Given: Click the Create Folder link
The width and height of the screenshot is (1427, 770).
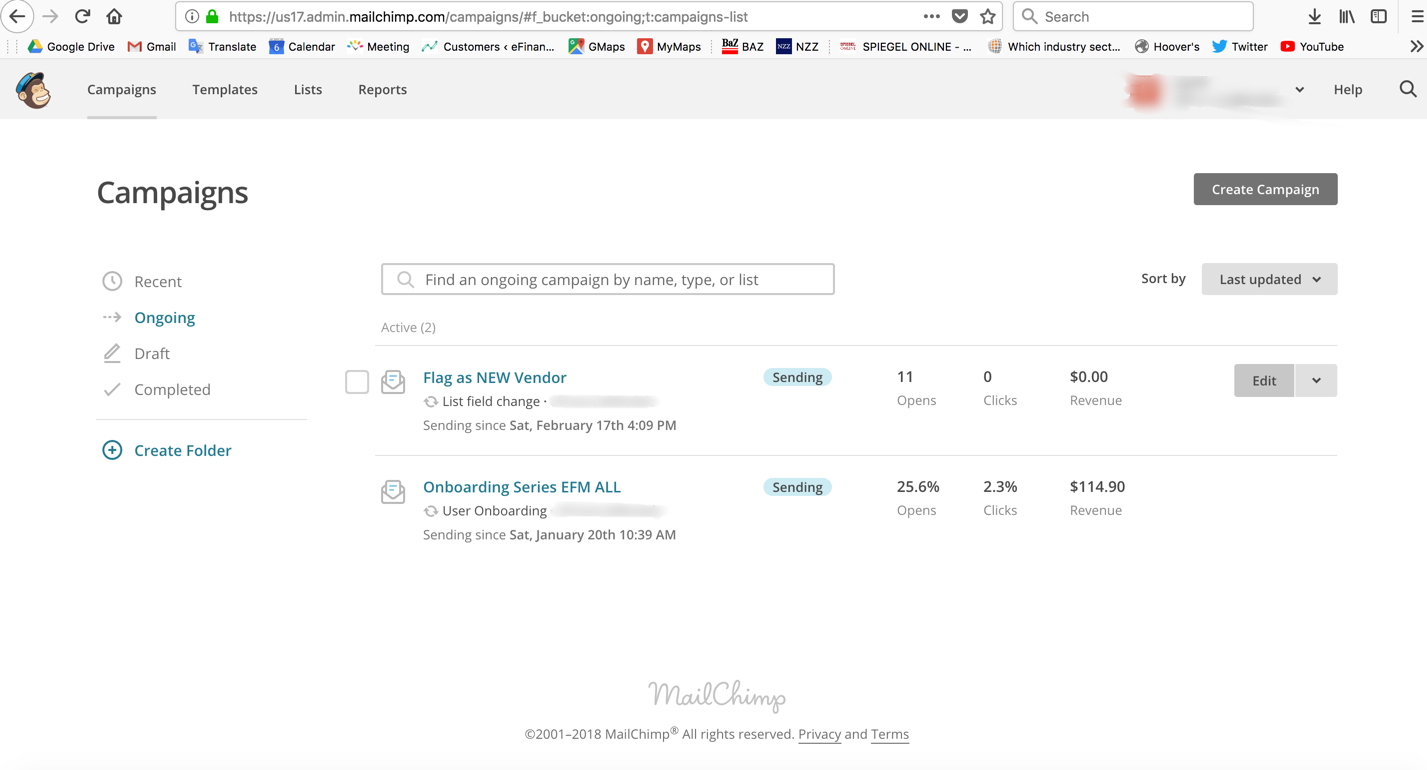Looking at the screenshot, I should coord(183,450).
